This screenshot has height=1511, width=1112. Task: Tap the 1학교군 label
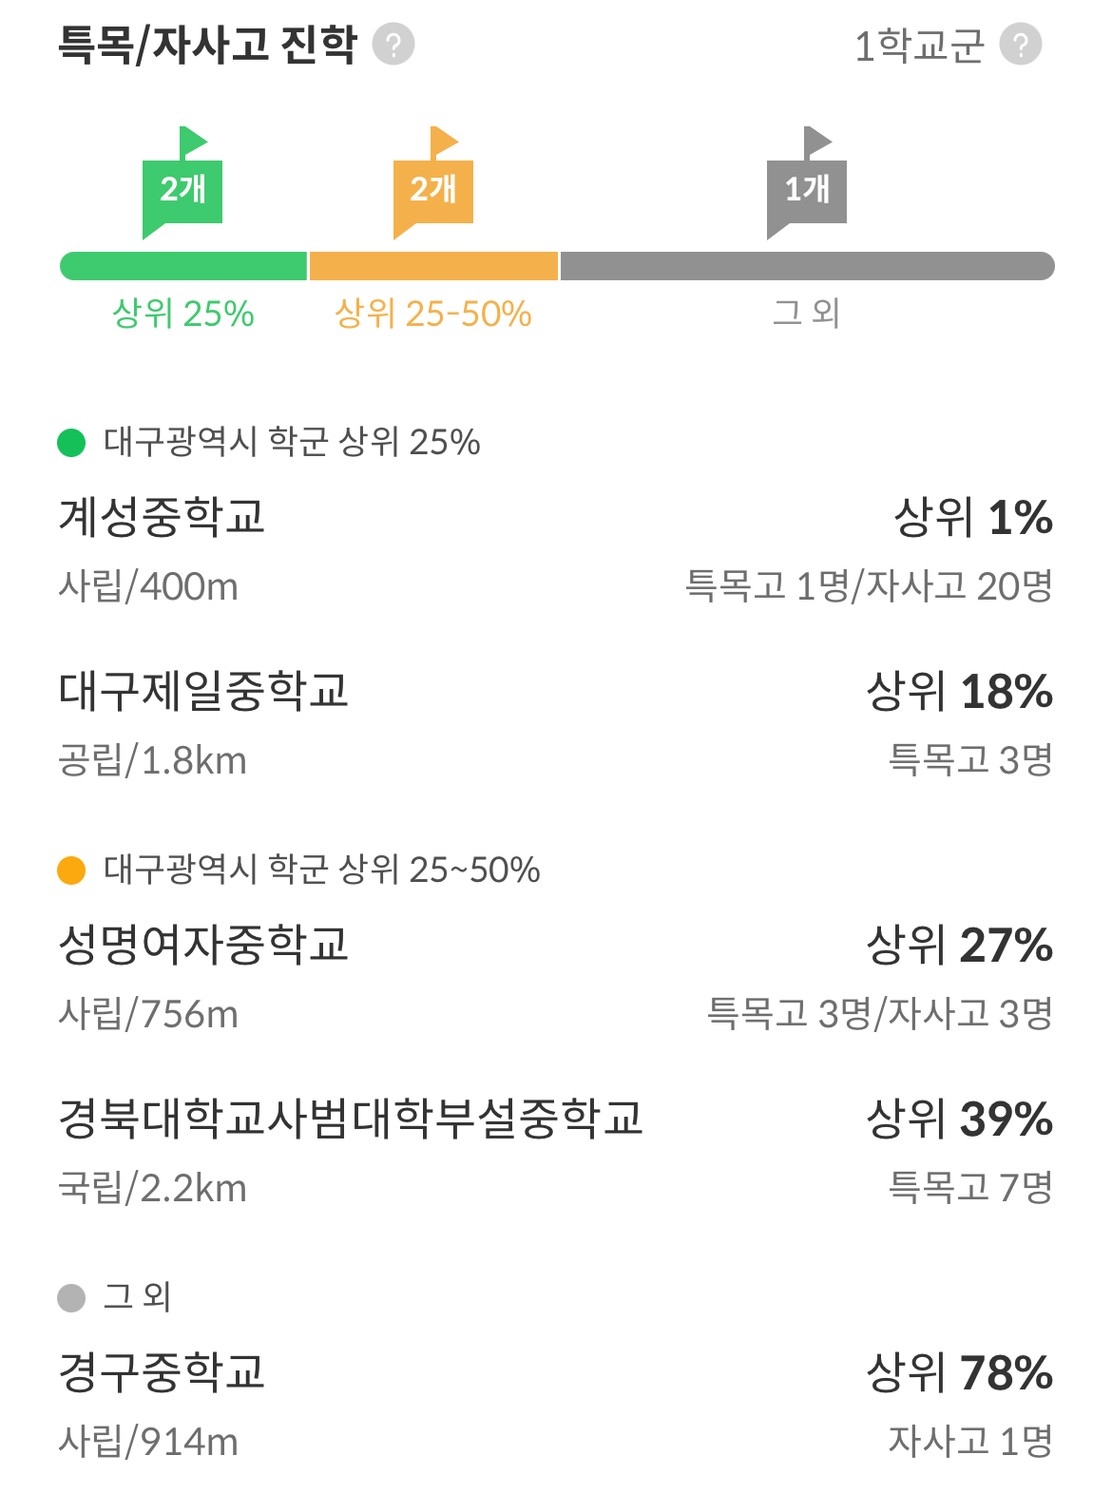tap(919, 46)
